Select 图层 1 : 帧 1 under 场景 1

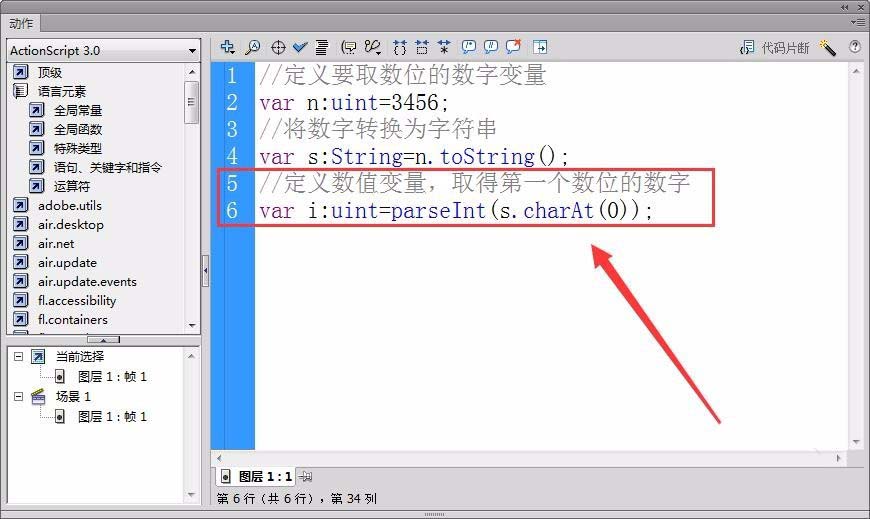(x=113, y=416)
